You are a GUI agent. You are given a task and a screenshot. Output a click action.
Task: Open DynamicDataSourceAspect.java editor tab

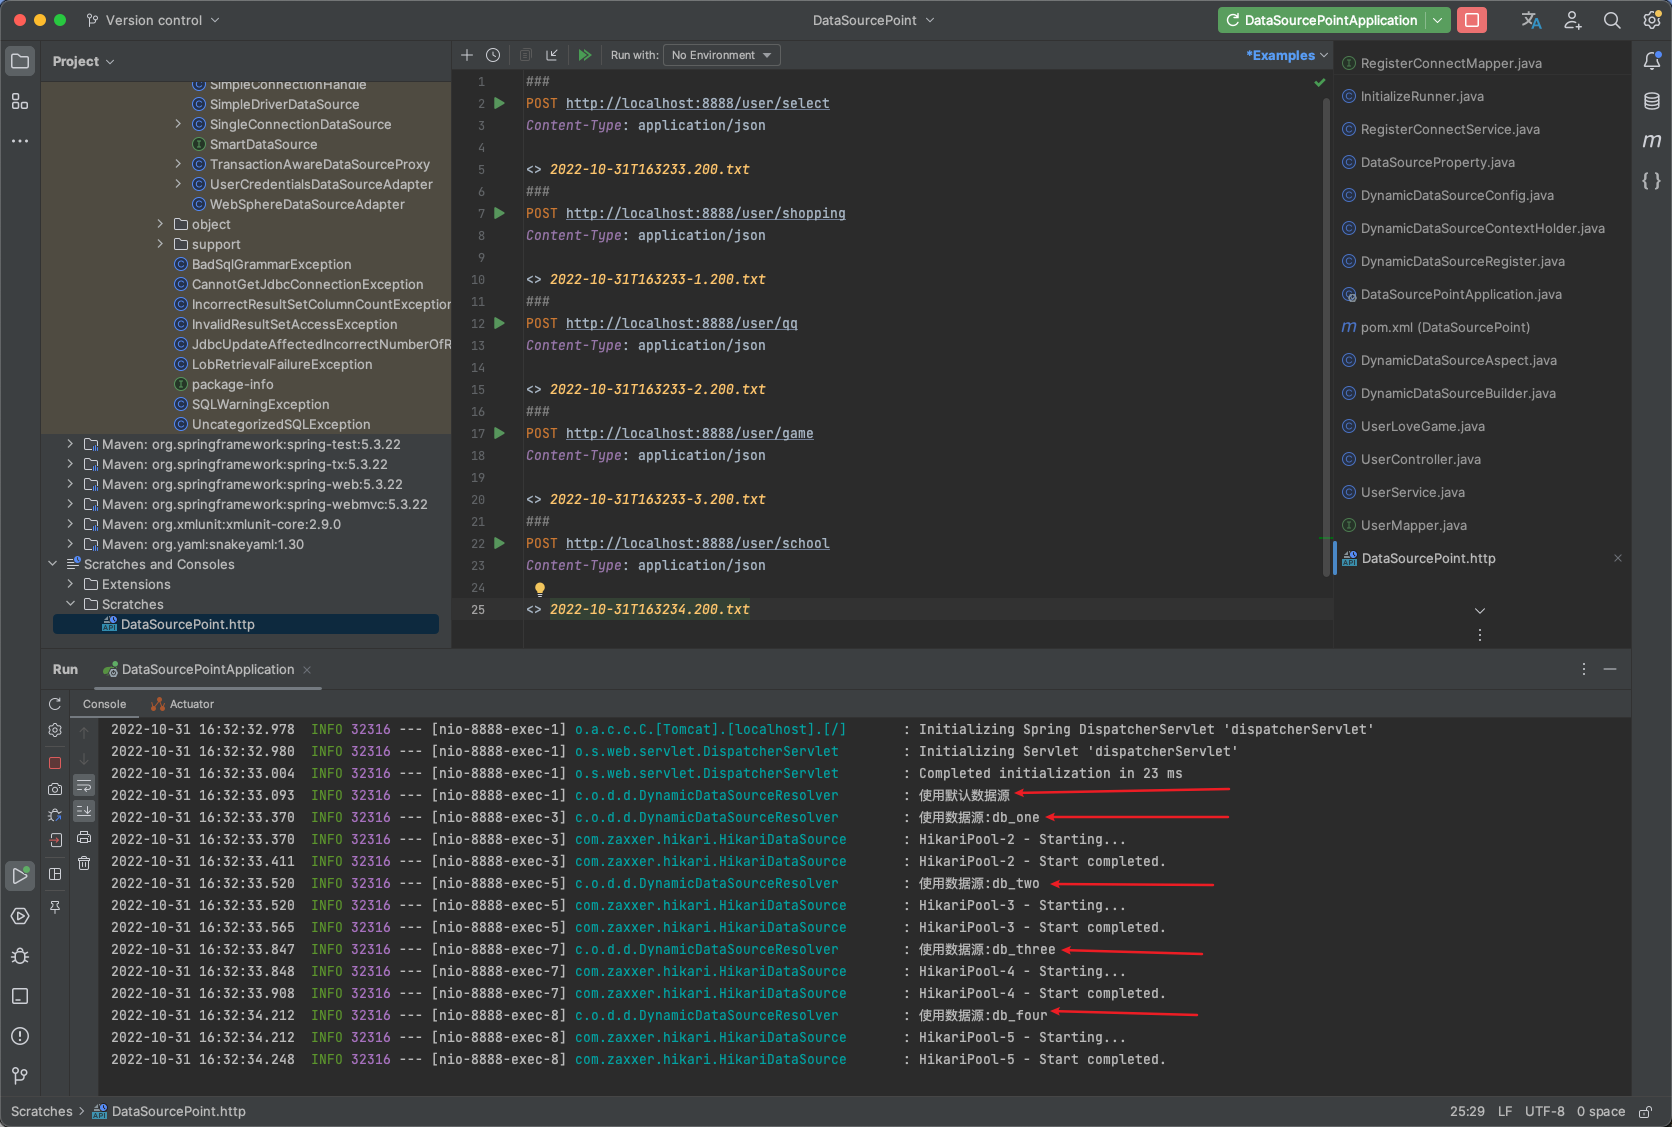click(1458, 360)
